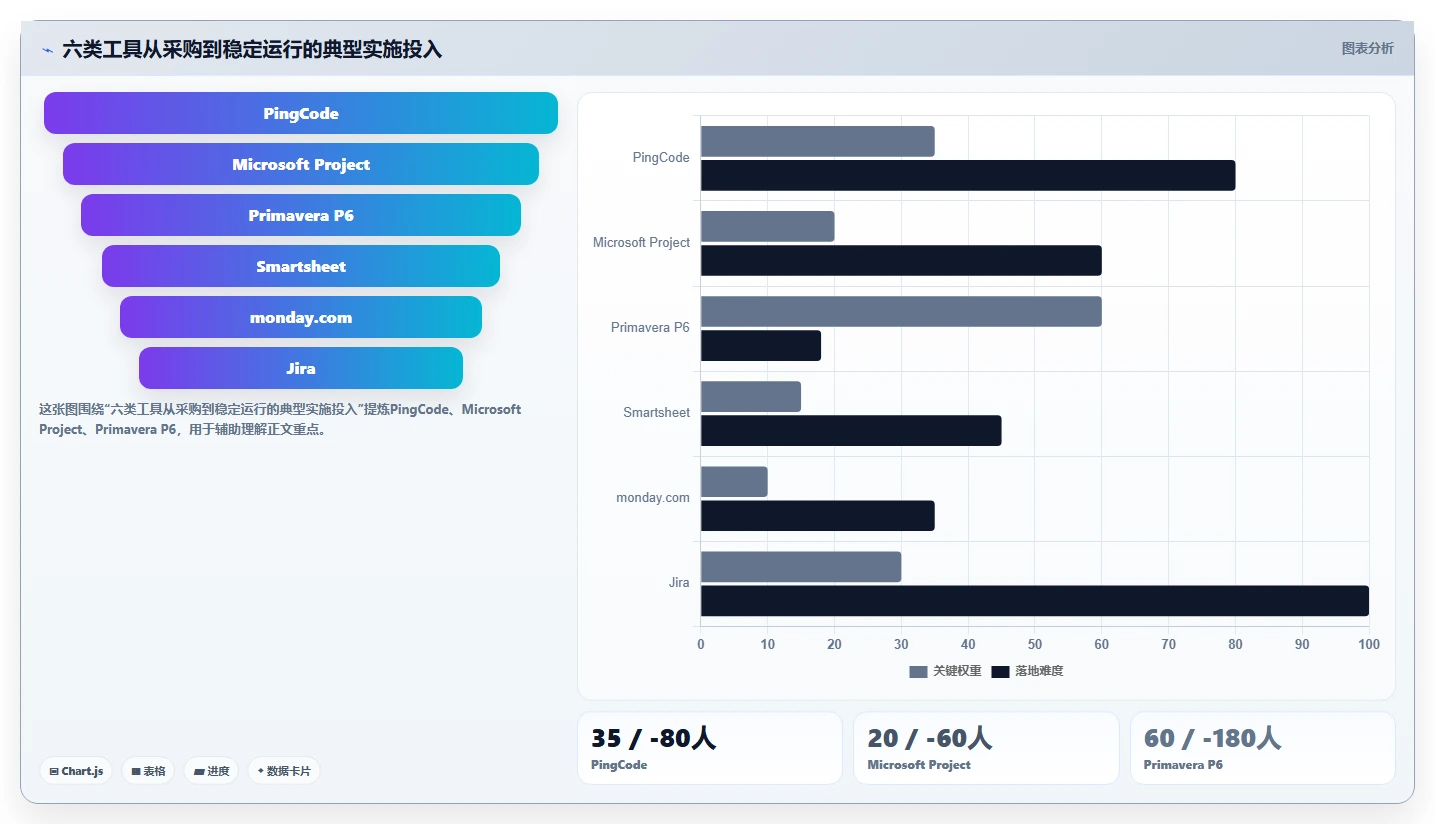Select the Jira funnel bar

[301, 368]
